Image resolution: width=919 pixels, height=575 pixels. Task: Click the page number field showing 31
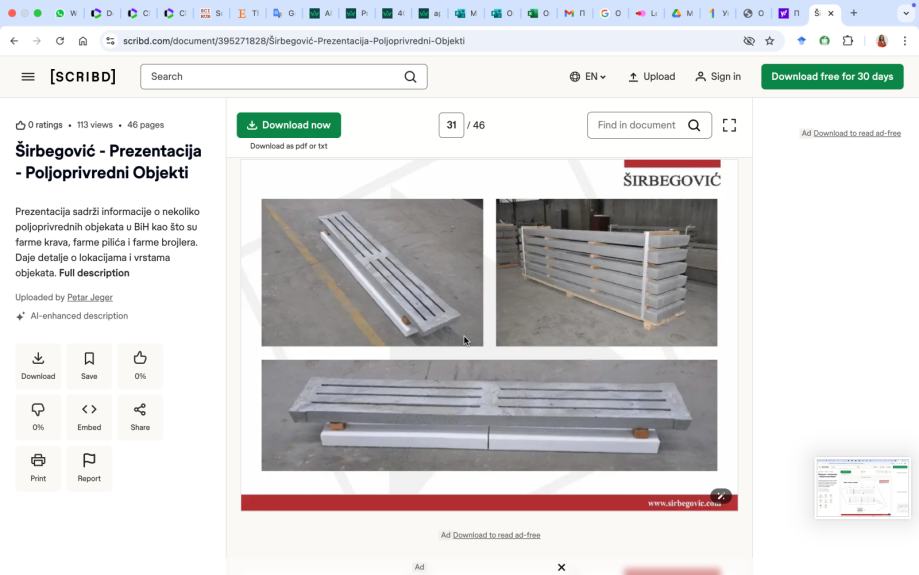(451, 125)
